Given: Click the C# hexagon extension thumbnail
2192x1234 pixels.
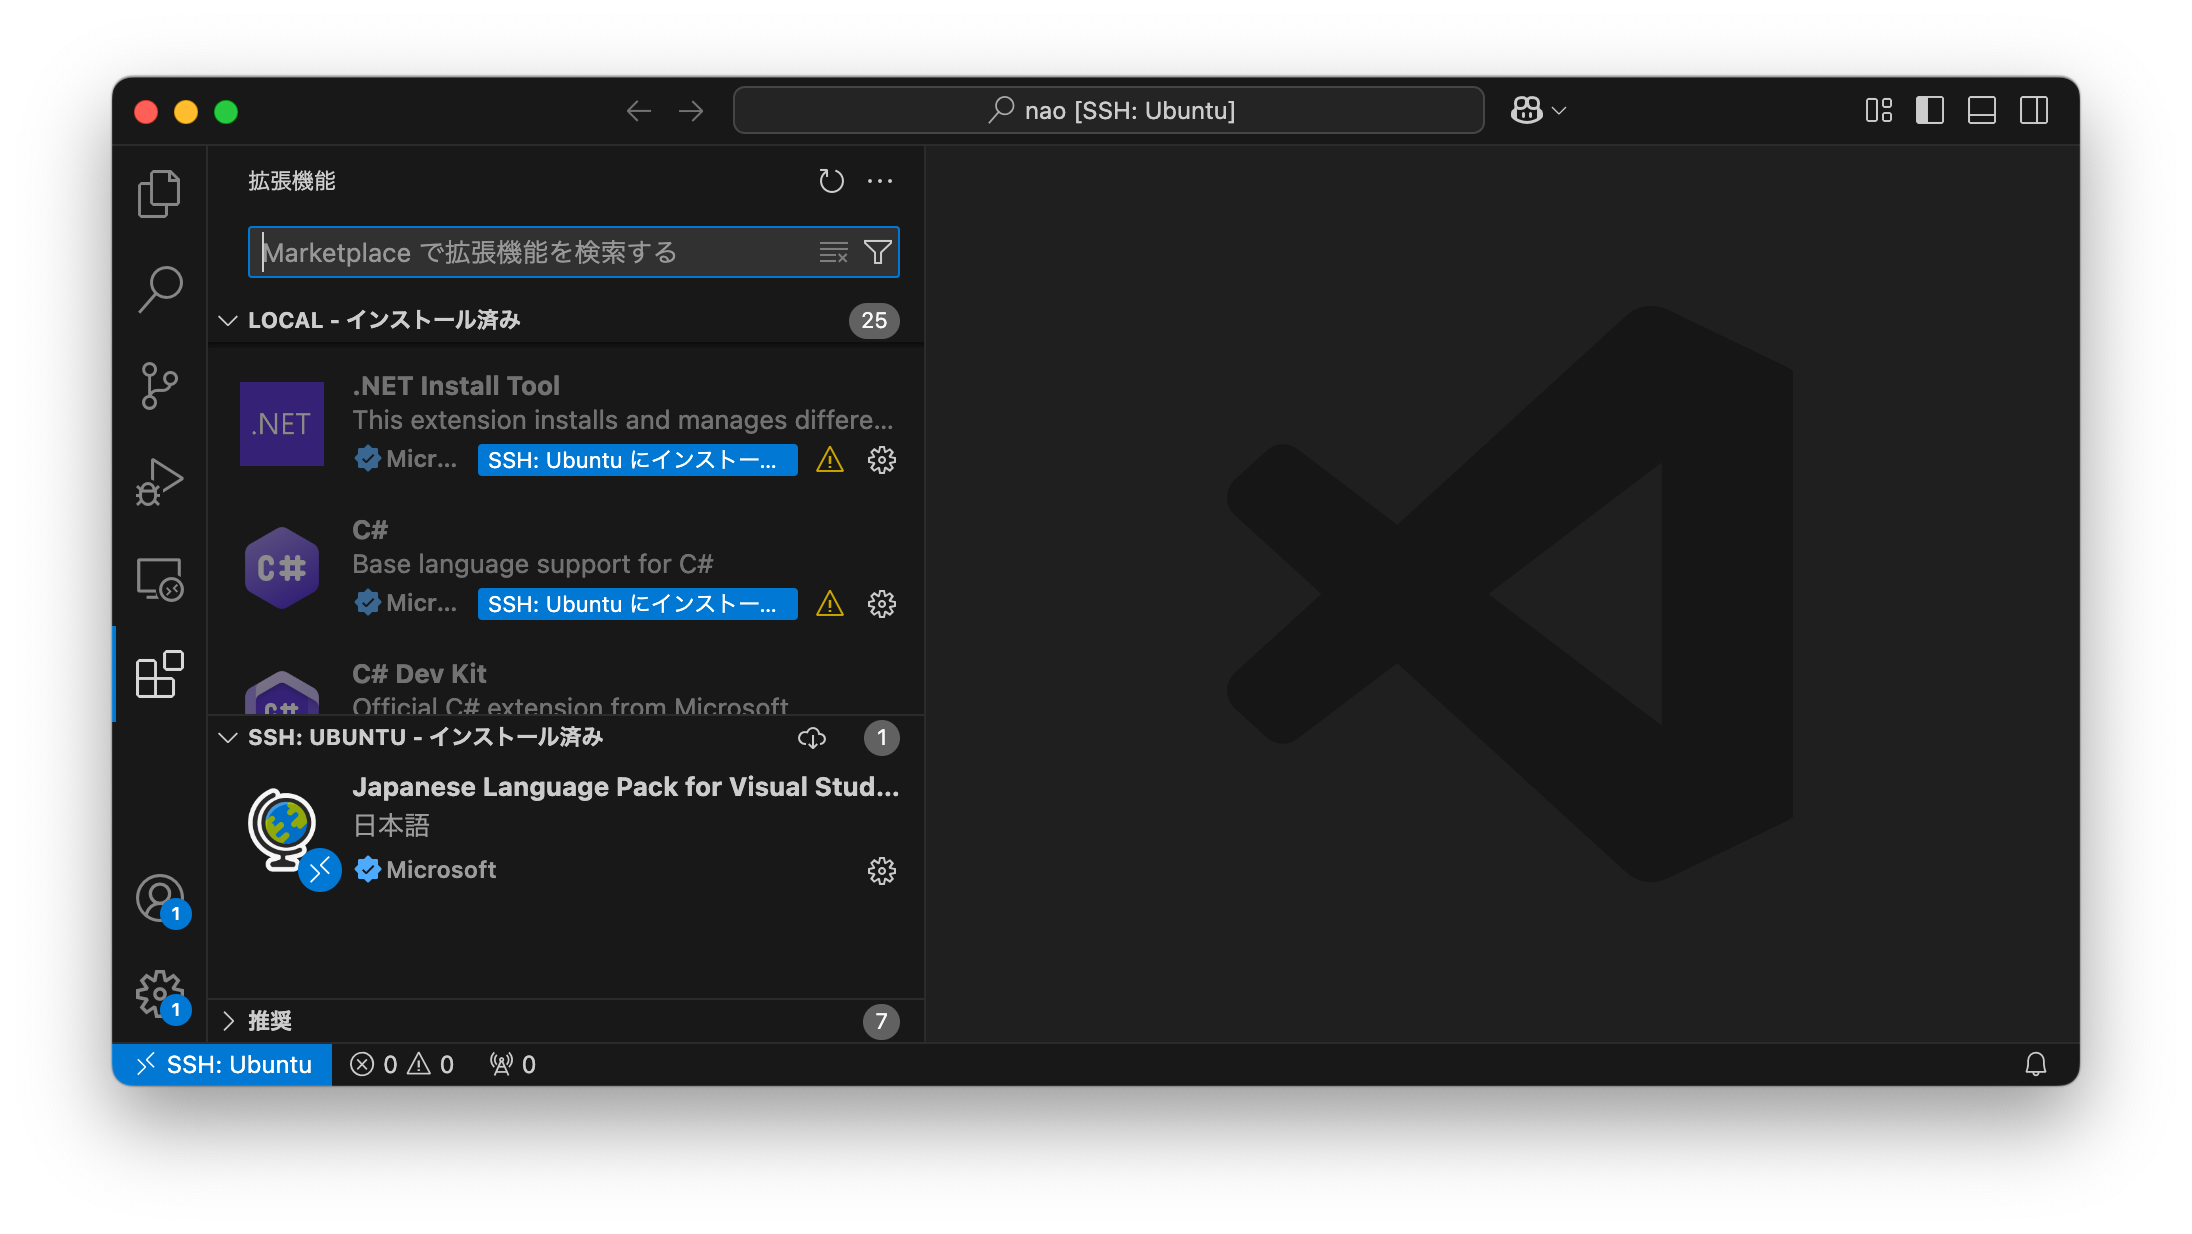Looking at the screenshot, I should click(282, 568).
